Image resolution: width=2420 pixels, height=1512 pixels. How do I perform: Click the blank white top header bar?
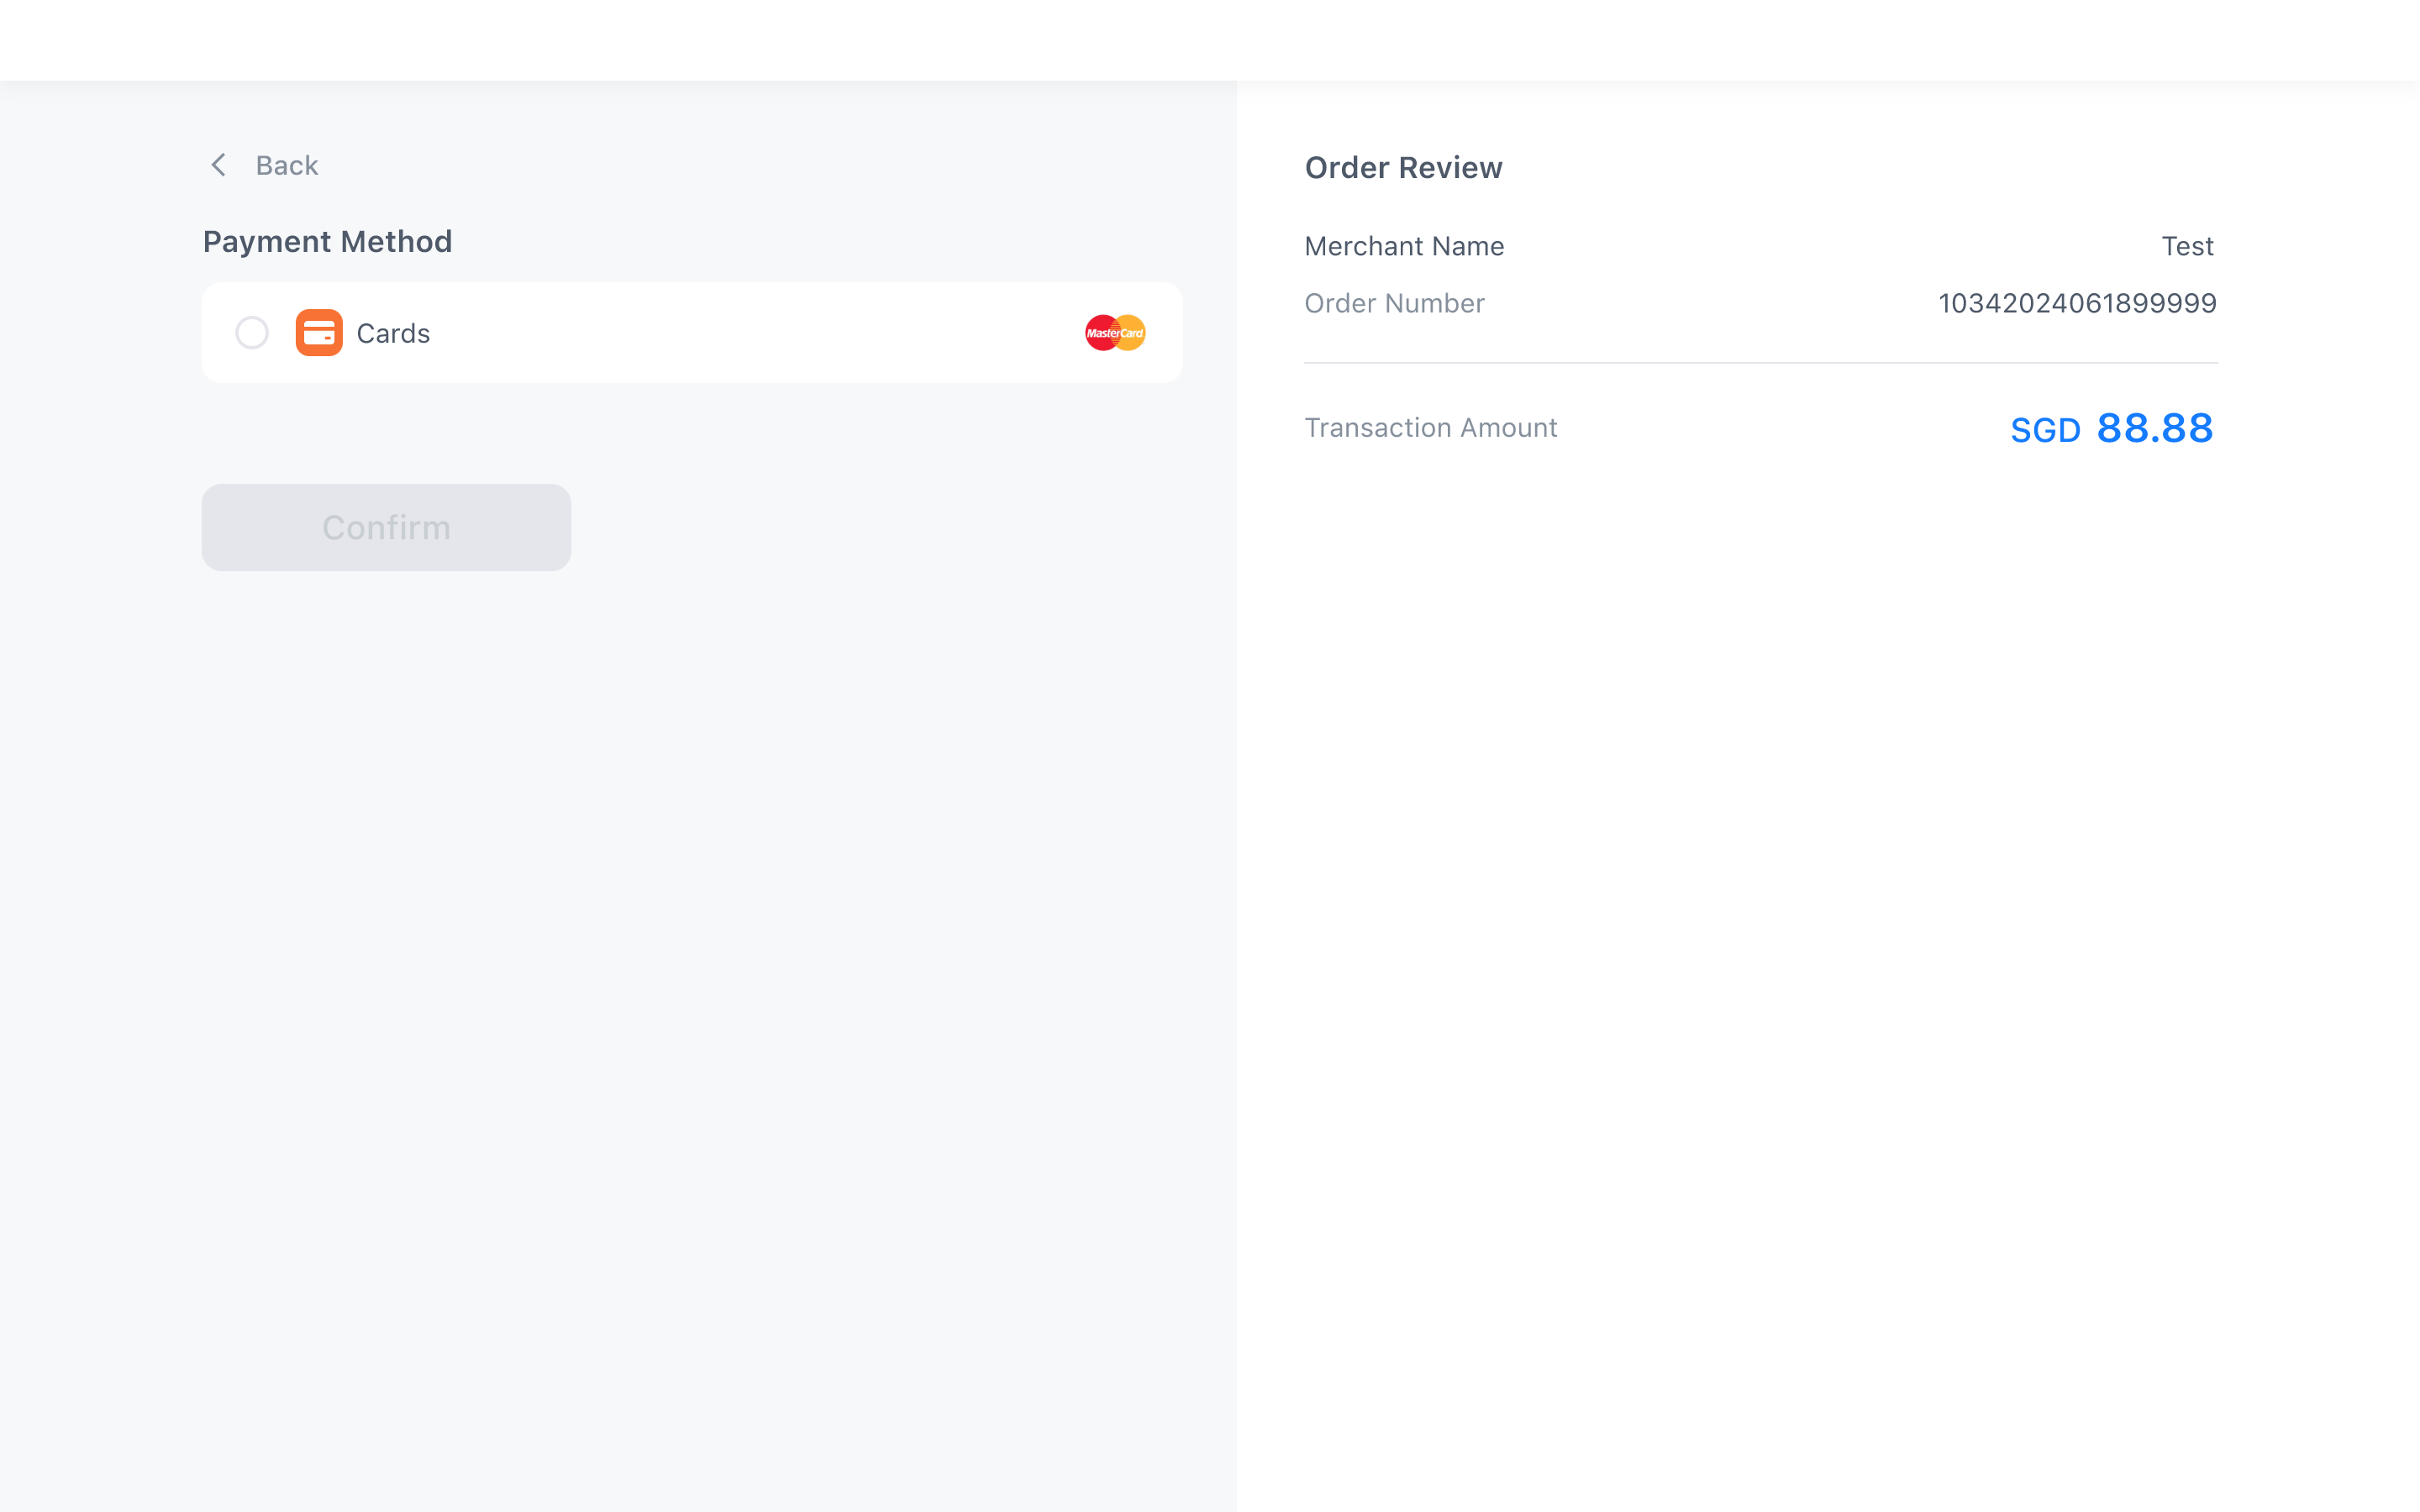(1210, 40)
